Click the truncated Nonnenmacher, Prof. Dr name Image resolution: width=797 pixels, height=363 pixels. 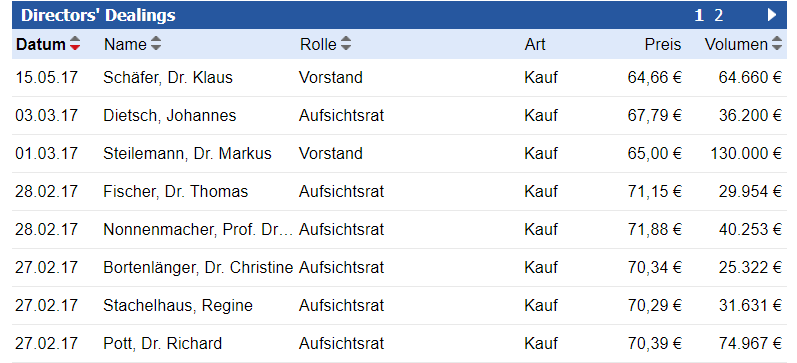click(x=198, y=230)
